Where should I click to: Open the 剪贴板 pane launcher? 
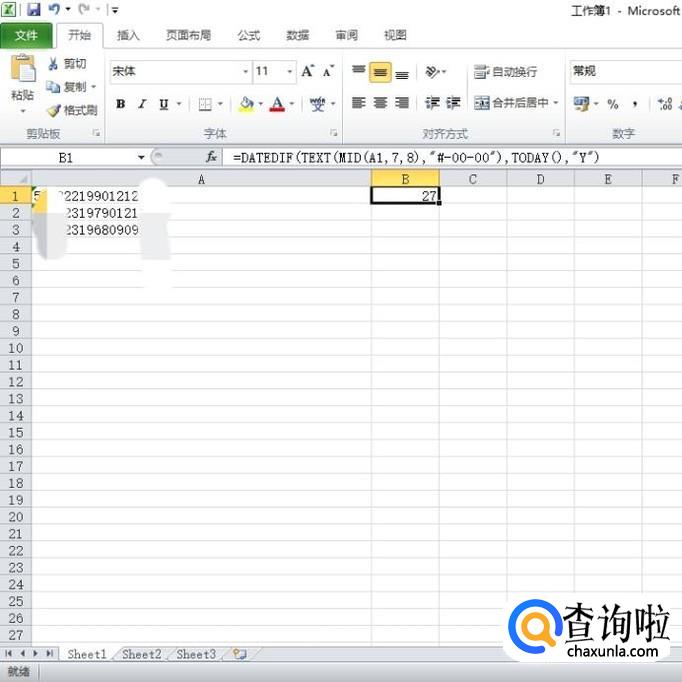[x=96, y=133]
